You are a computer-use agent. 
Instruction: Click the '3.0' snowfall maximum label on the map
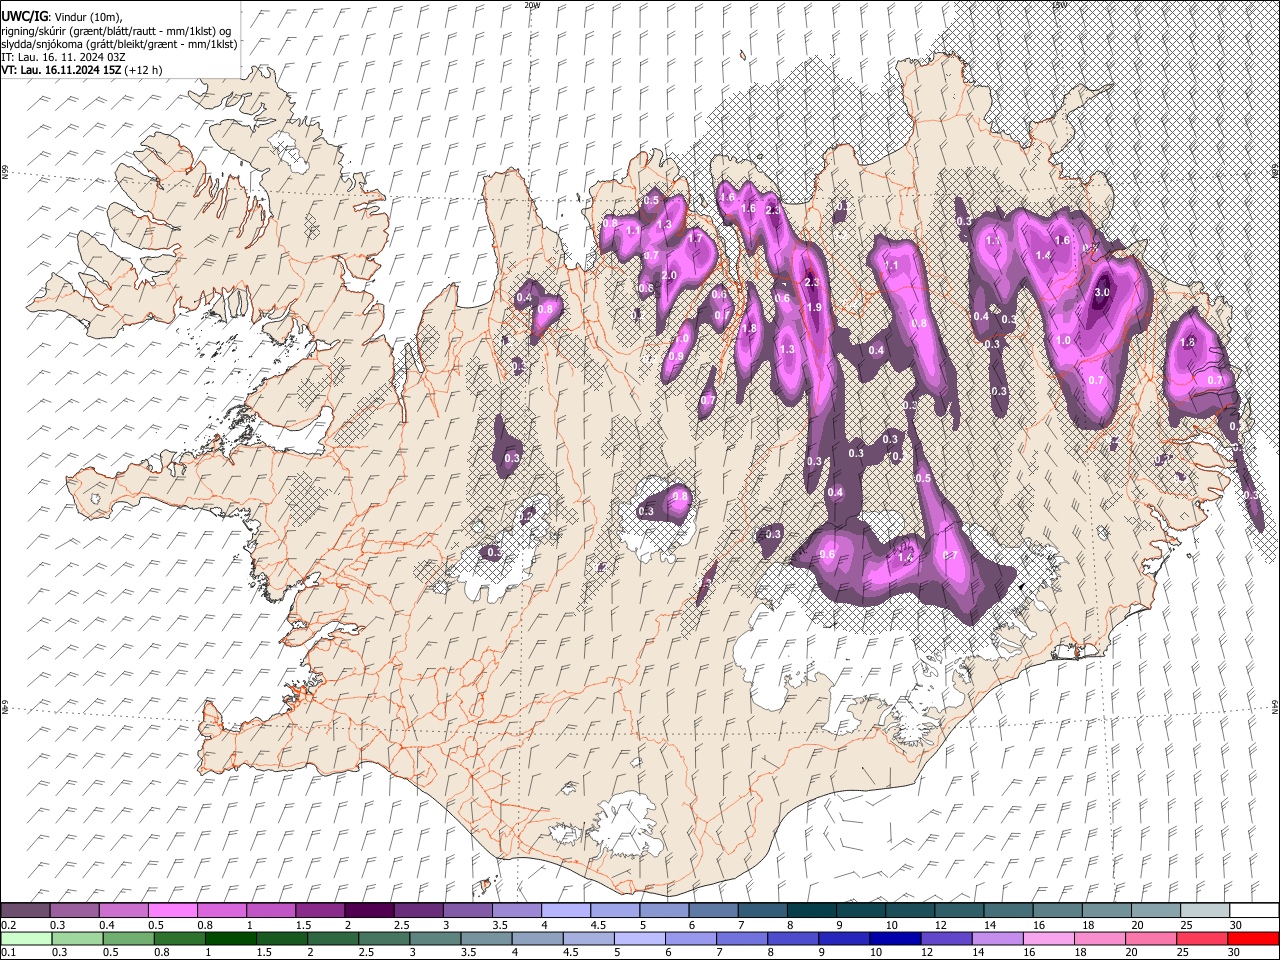pyautogui.click(x=1102, y=292)
